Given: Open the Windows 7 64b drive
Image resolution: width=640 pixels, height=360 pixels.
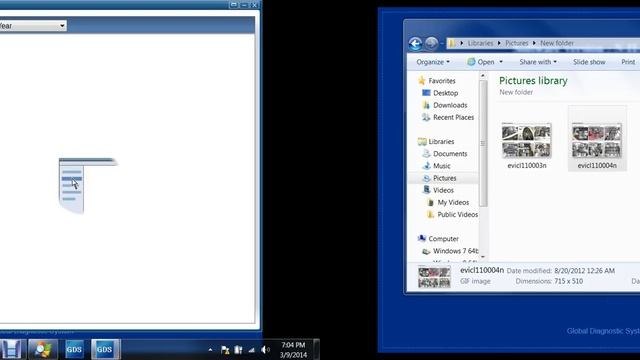Looking at the screenshot, I should (x=456, y=251).
